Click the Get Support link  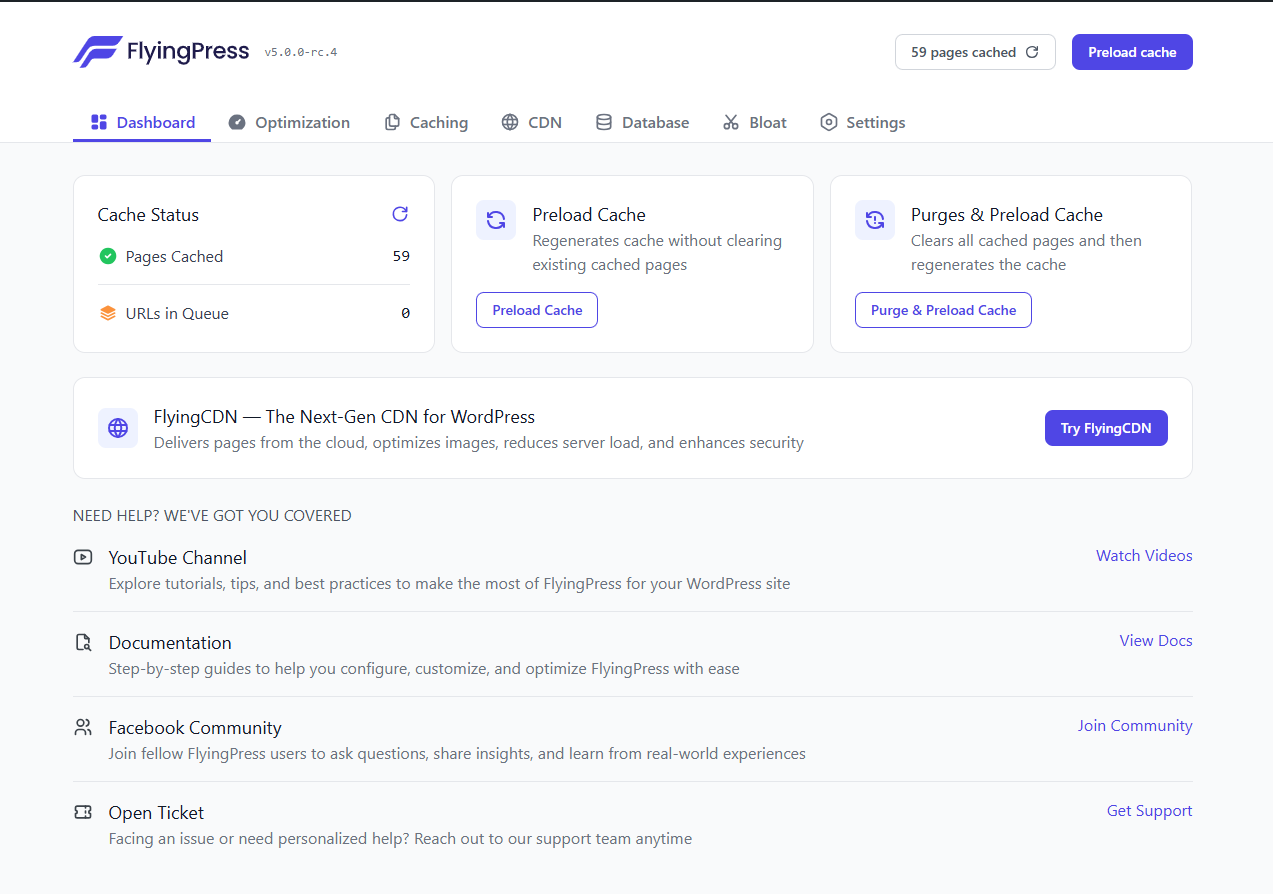[x=1149, y=811]
